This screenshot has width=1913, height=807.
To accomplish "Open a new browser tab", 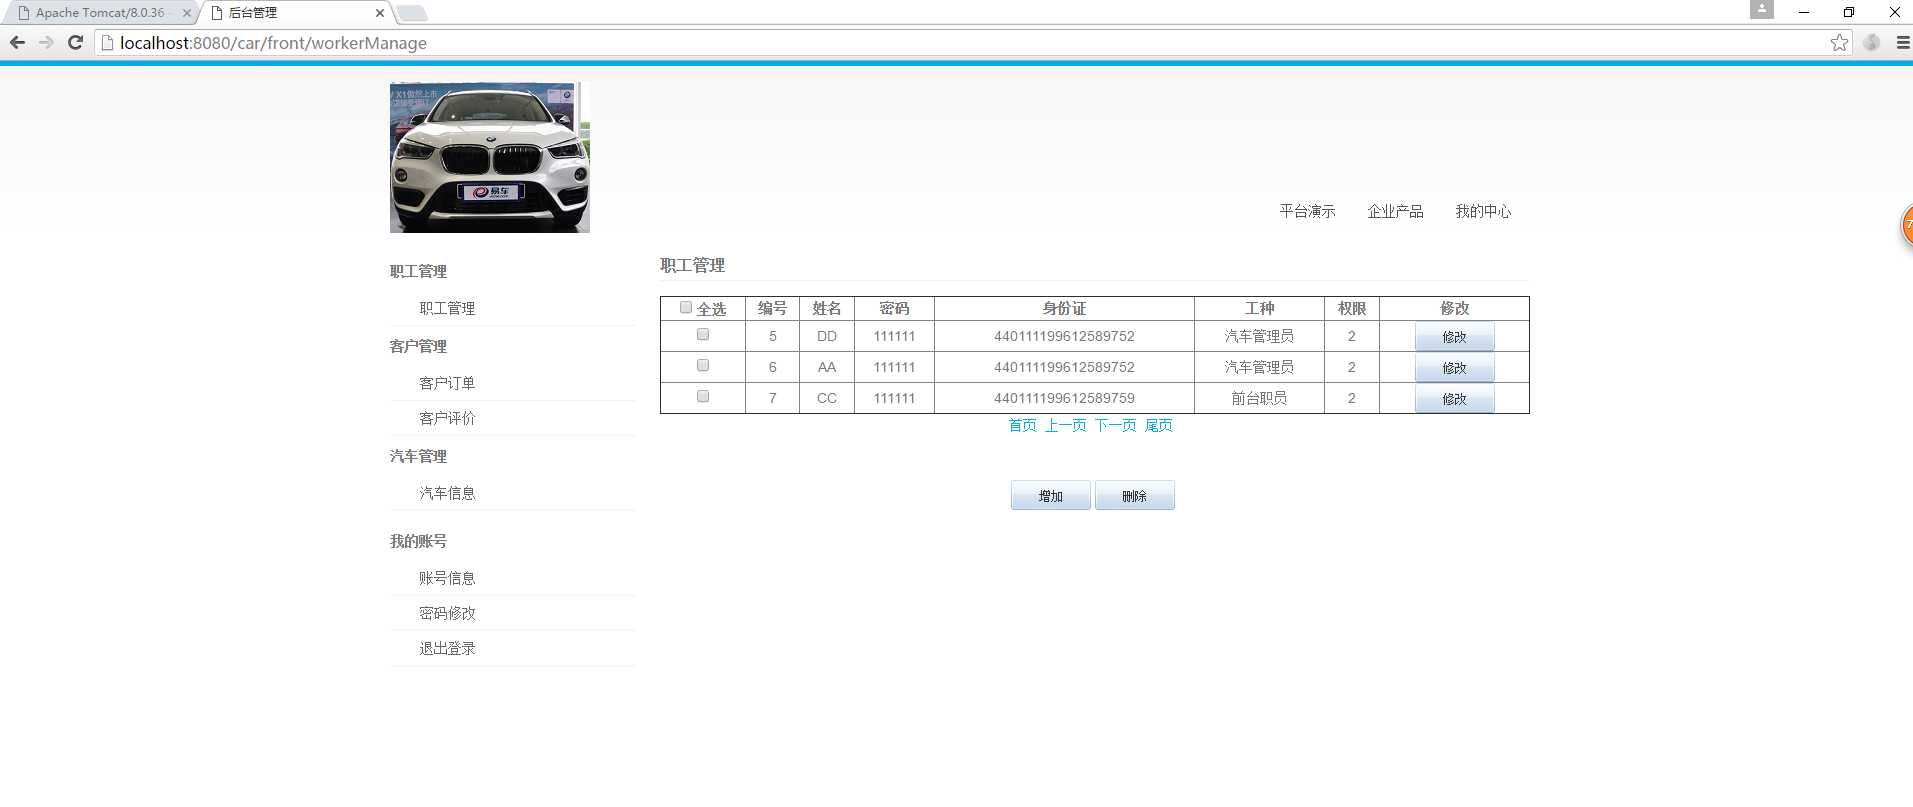I will [x=411, y=13].
